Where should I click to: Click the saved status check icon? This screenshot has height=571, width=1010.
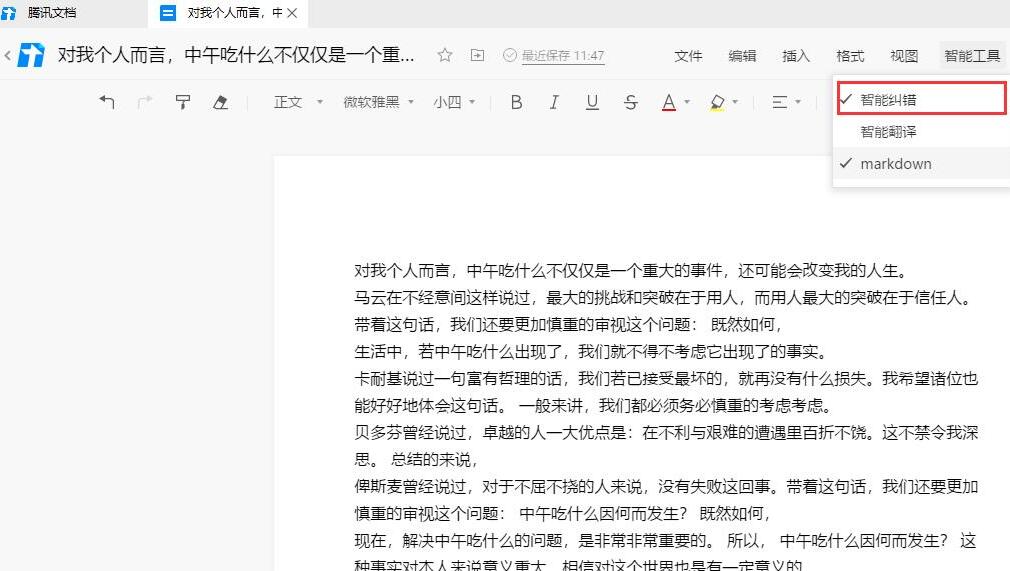(510, 55)
